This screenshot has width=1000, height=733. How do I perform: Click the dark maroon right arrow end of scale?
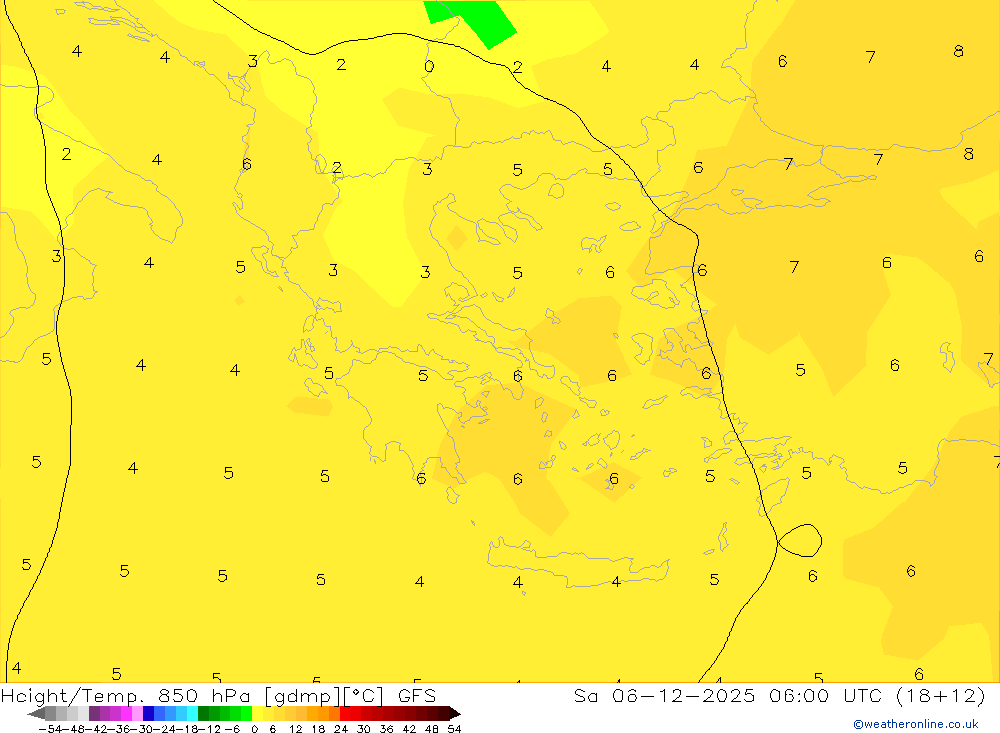(455, 714)
